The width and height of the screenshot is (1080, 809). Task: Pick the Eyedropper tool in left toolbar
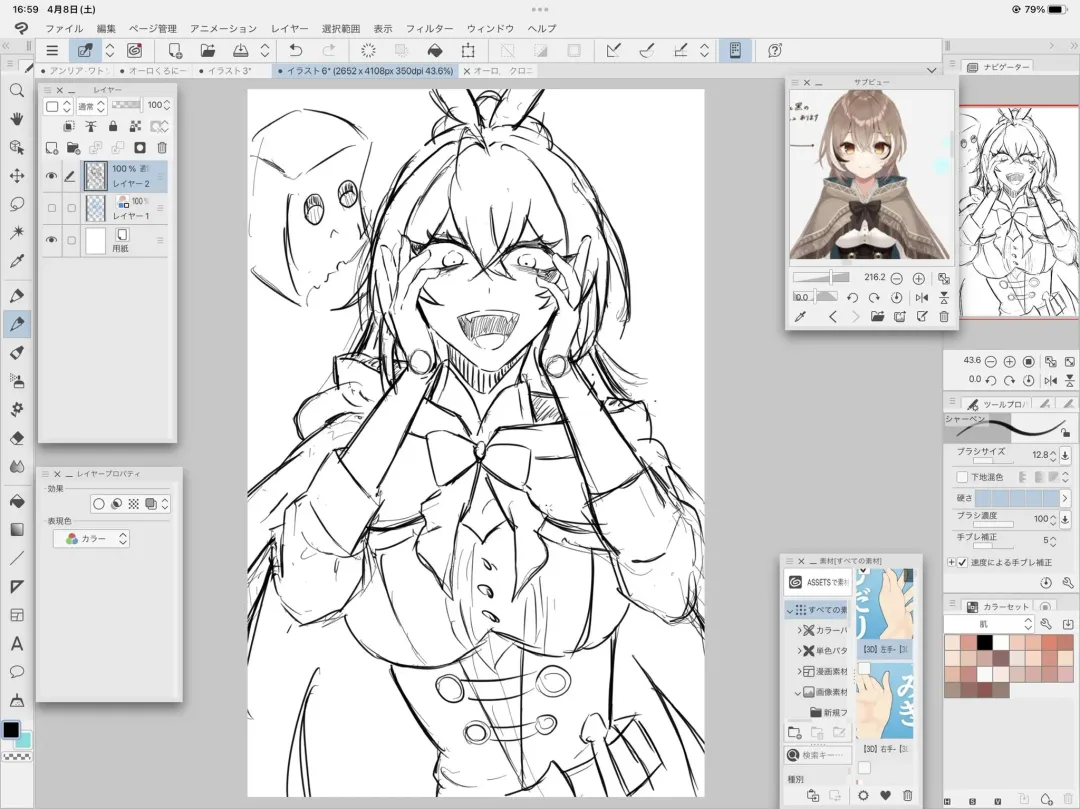(16, 261)
